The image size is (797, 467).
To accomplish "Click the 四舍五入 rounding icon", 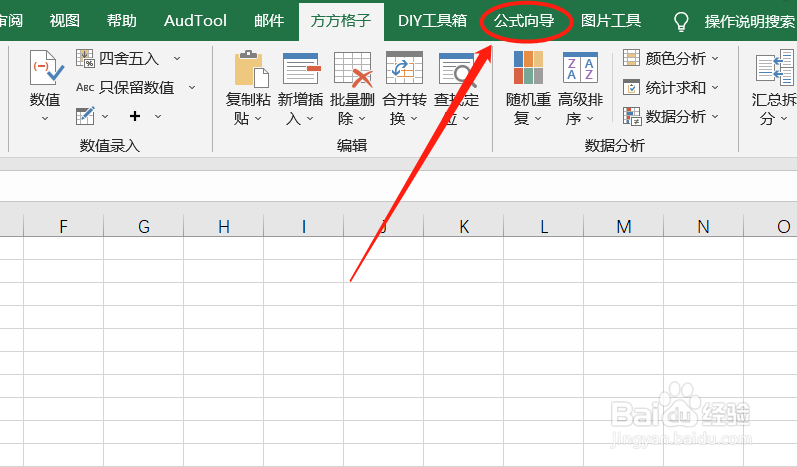I will (85, 58).
